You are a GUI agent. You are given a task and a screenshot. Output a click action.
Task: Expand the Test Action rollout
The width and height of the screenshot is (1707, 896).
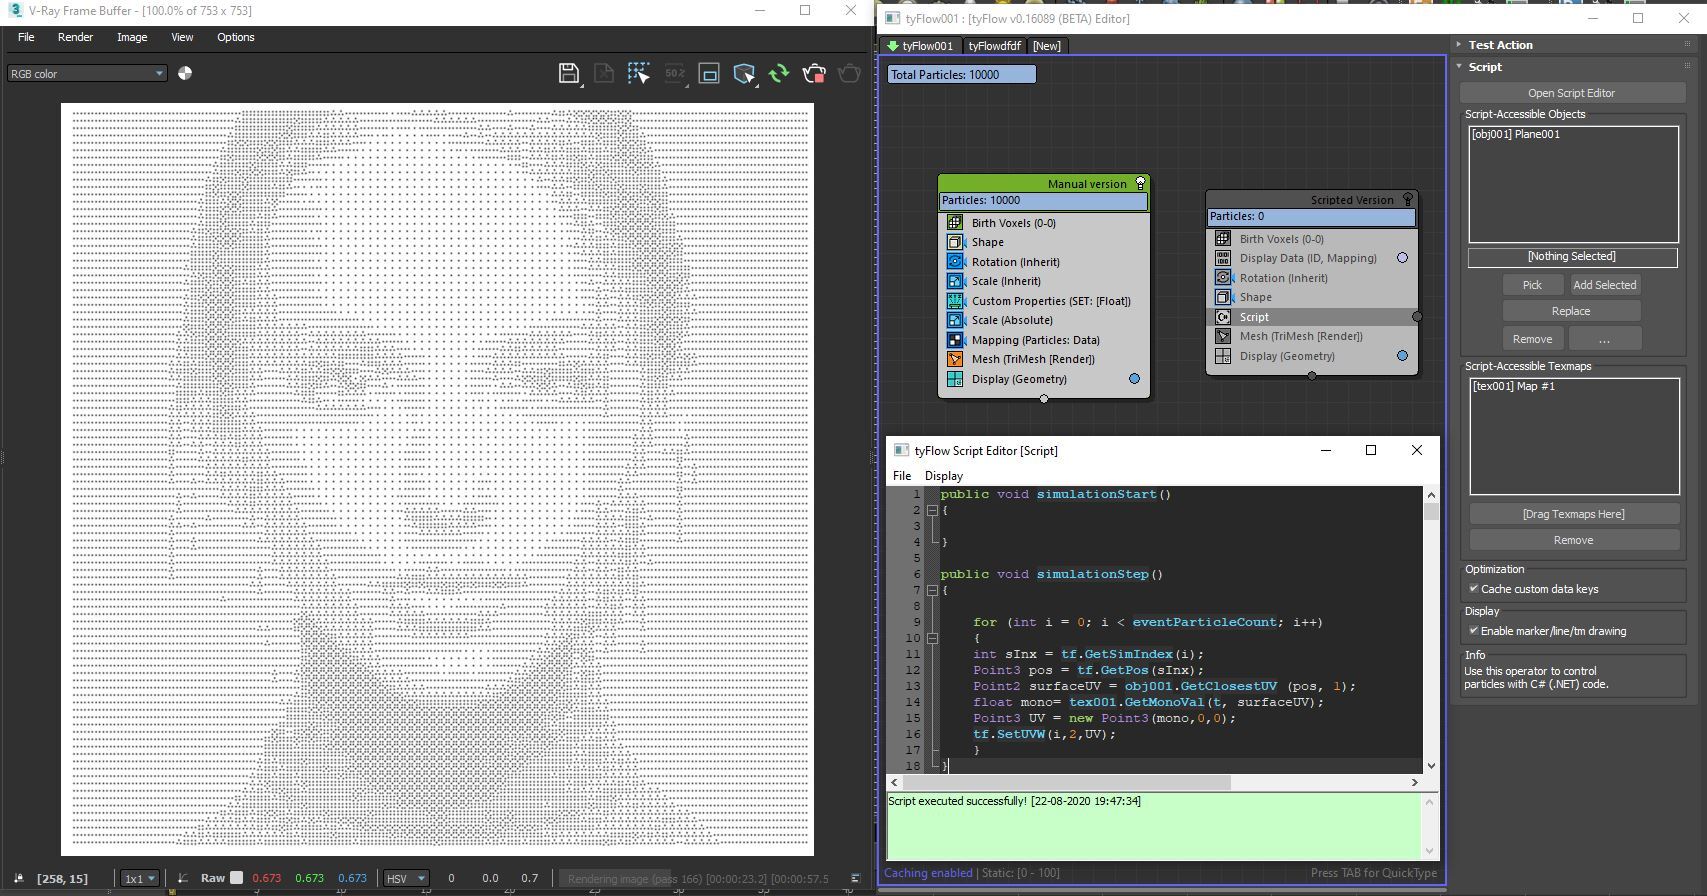[x=1459, y=44]
